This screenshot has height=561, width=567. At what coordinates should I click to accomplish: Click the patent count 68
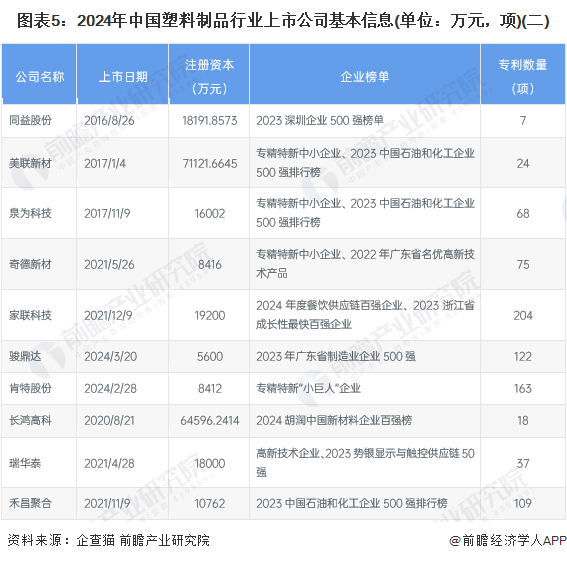pos(523,213)
